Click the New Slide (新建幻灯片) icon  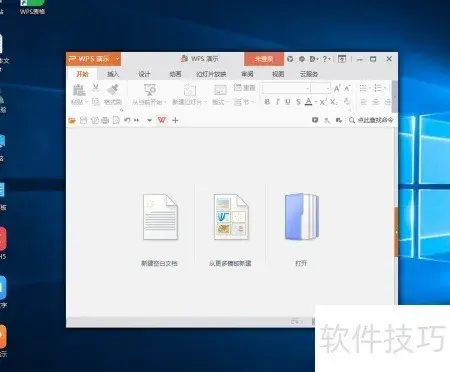(190, 90)
